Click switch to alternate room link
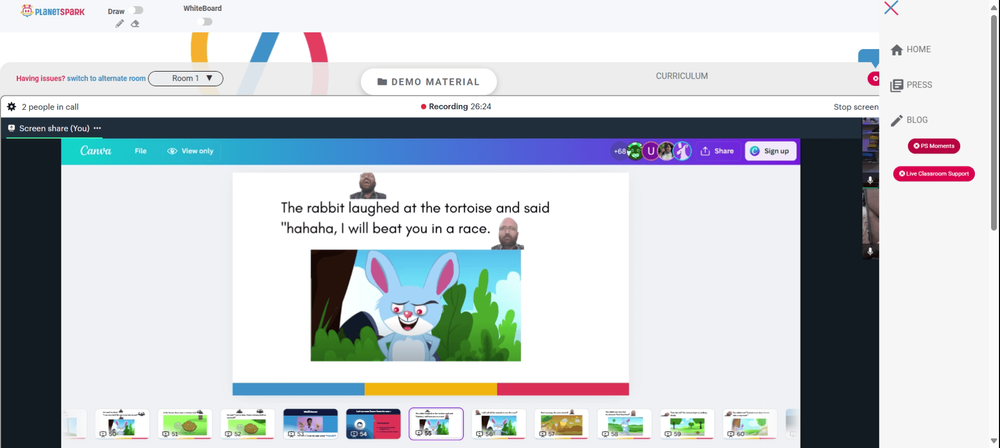This screenshot has width=1000, height=448. tap(107, 78)
